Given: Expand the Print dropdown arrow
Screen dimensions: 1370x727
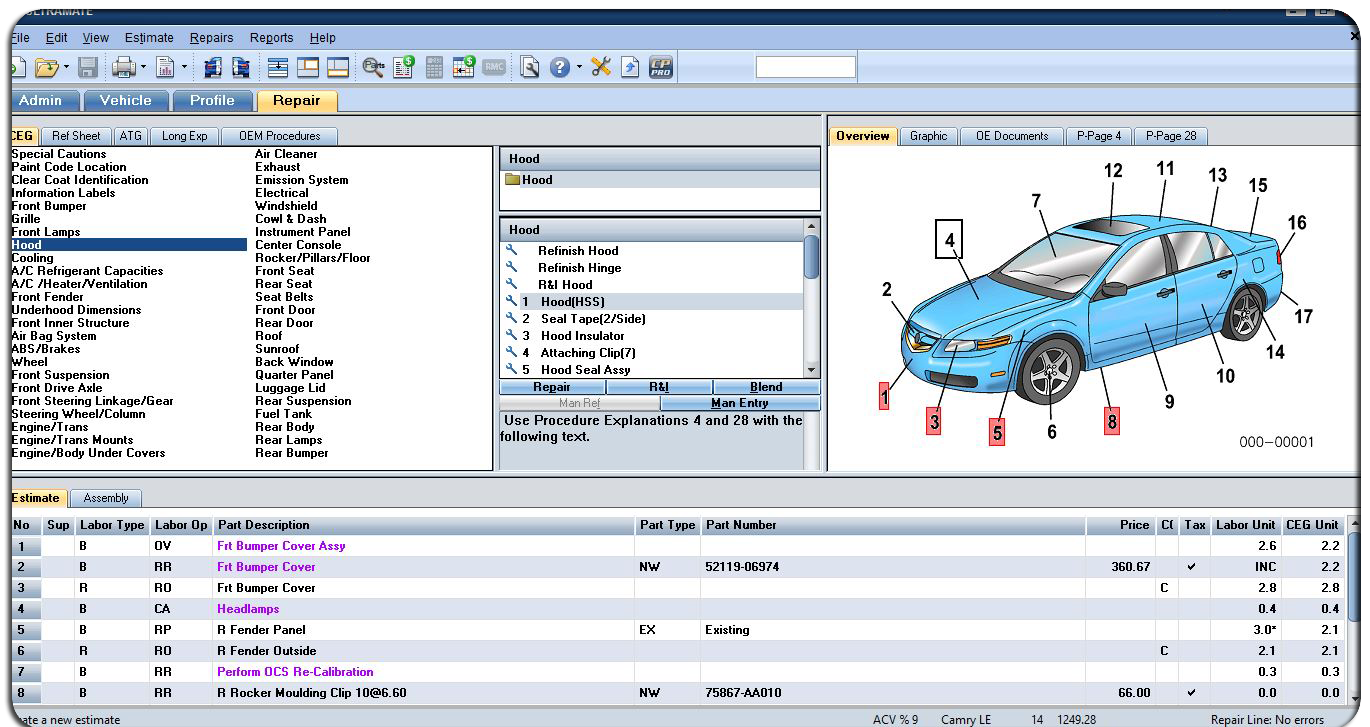Looking at the screenshot, I should (x=143, y=67).
